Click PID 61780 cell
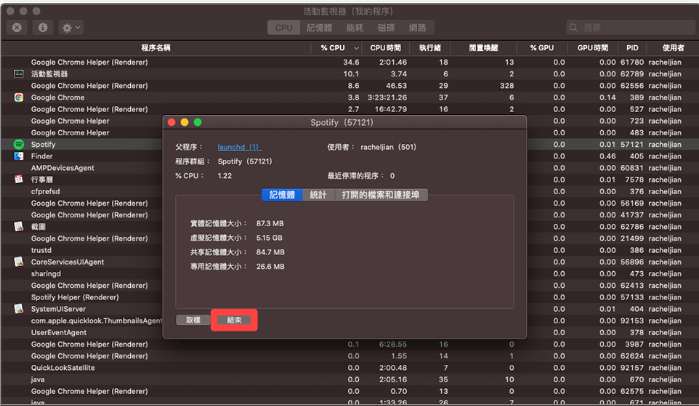 (x=632, y=62)
